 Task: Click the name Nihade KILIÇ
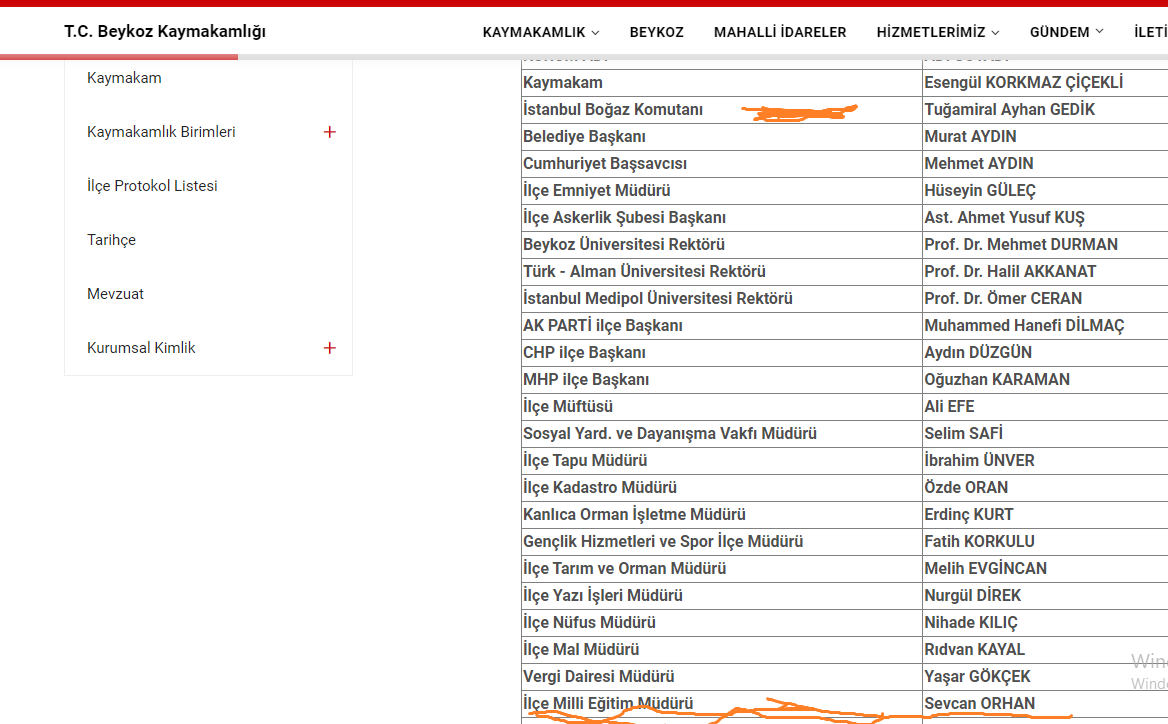[971, 623]
